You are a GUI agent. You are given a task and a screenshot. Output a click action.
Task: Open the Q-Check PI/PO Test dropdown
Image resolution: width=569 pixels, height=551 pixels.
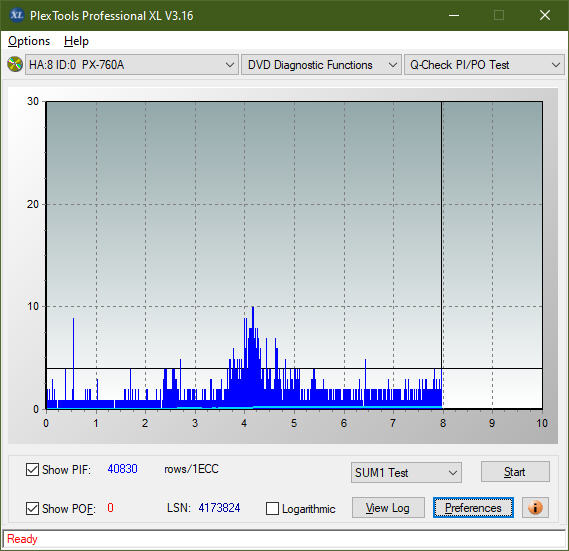(x=484, y=65)
